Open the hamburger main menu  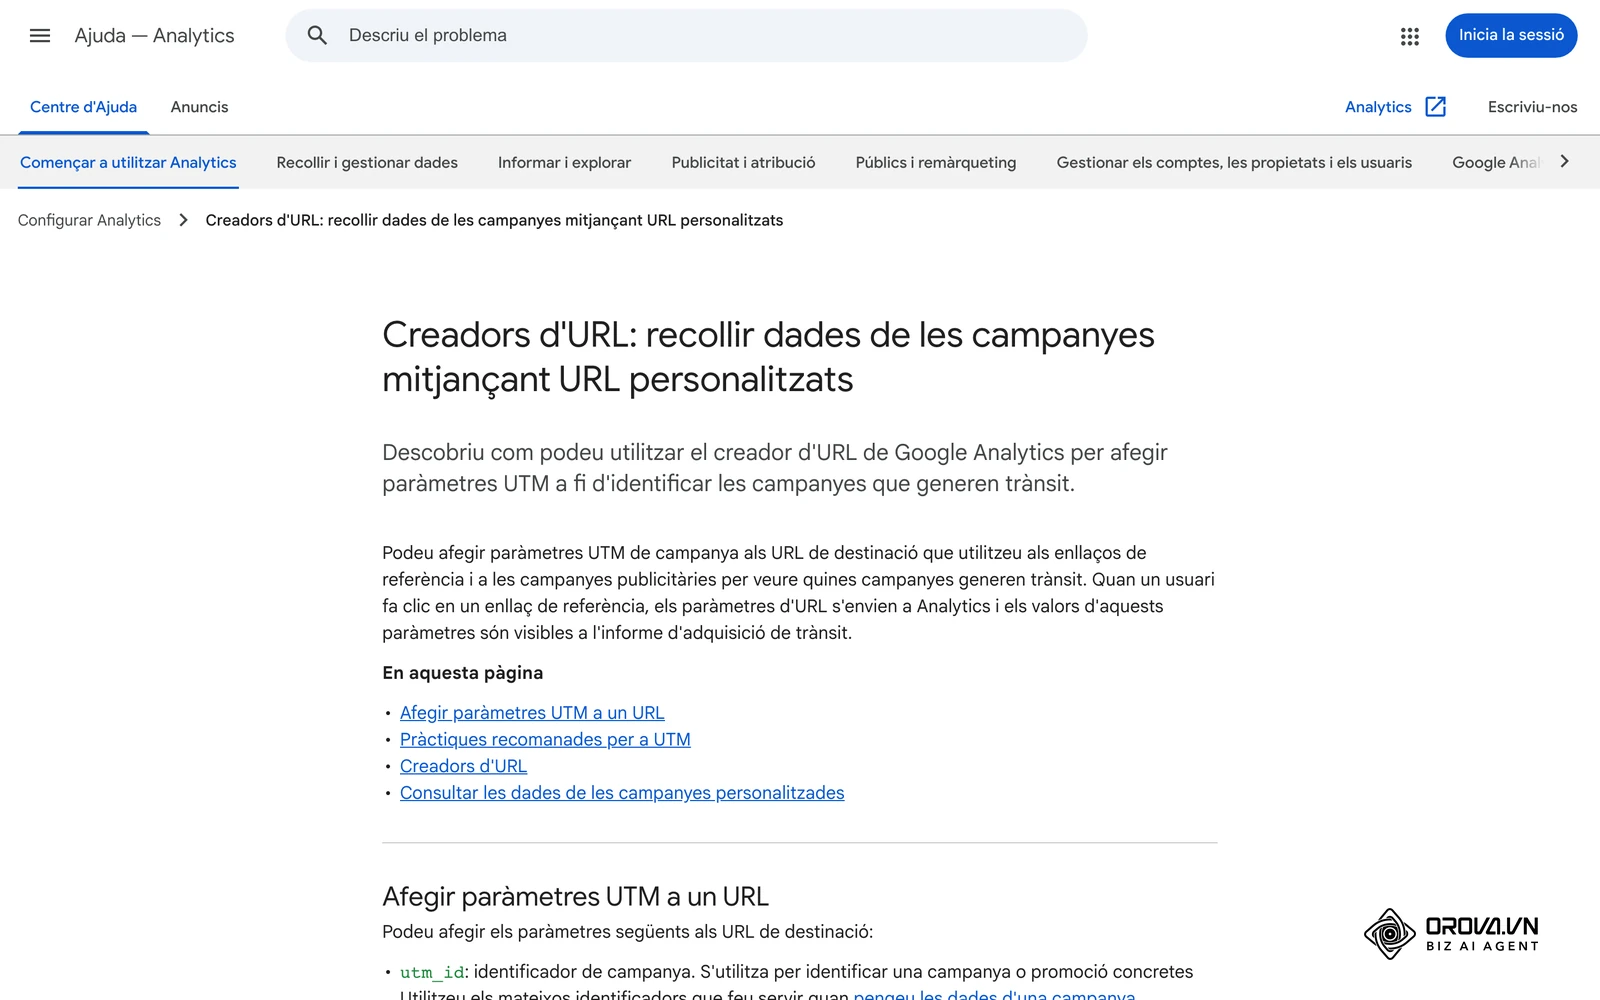point(40,36)
